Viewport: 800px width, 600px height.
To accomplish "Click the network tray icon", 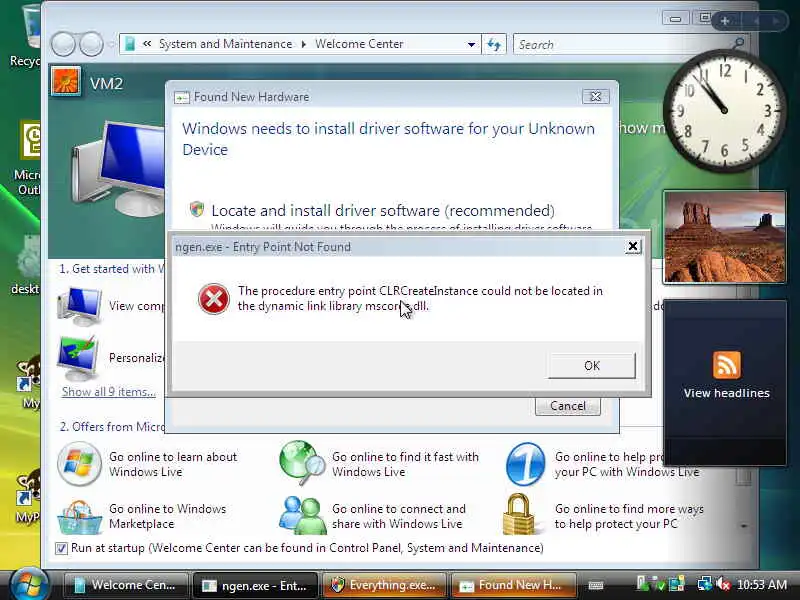I will (x=705, y=584).
